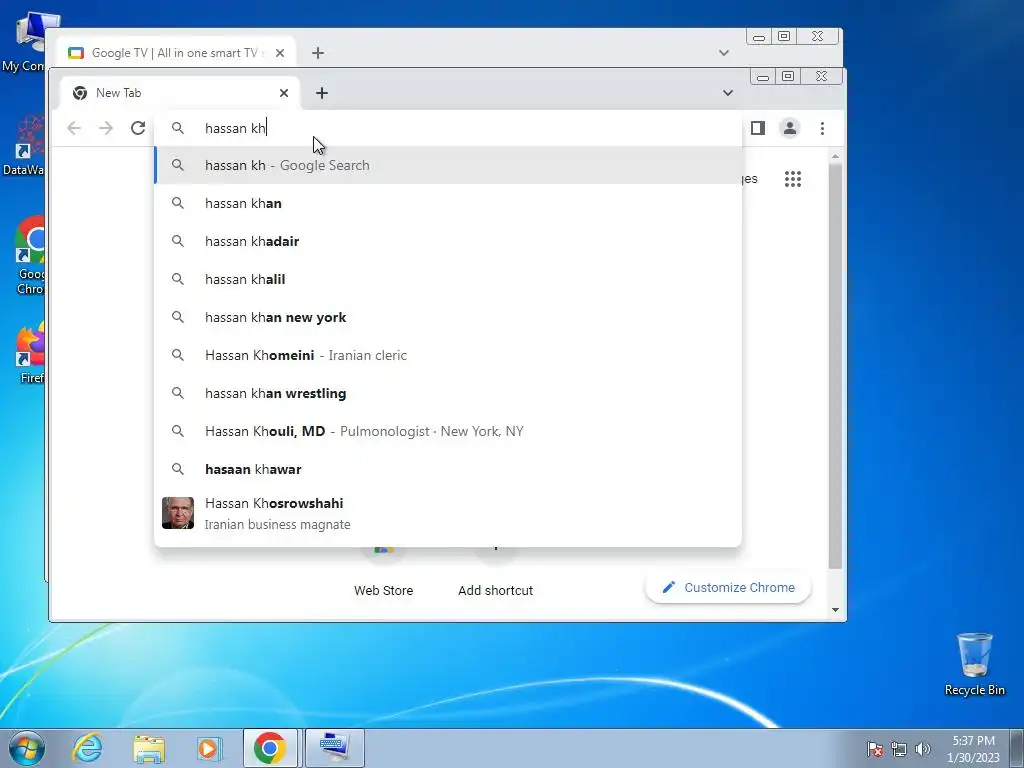Open the Chrome side panel icon

point(758,128)
